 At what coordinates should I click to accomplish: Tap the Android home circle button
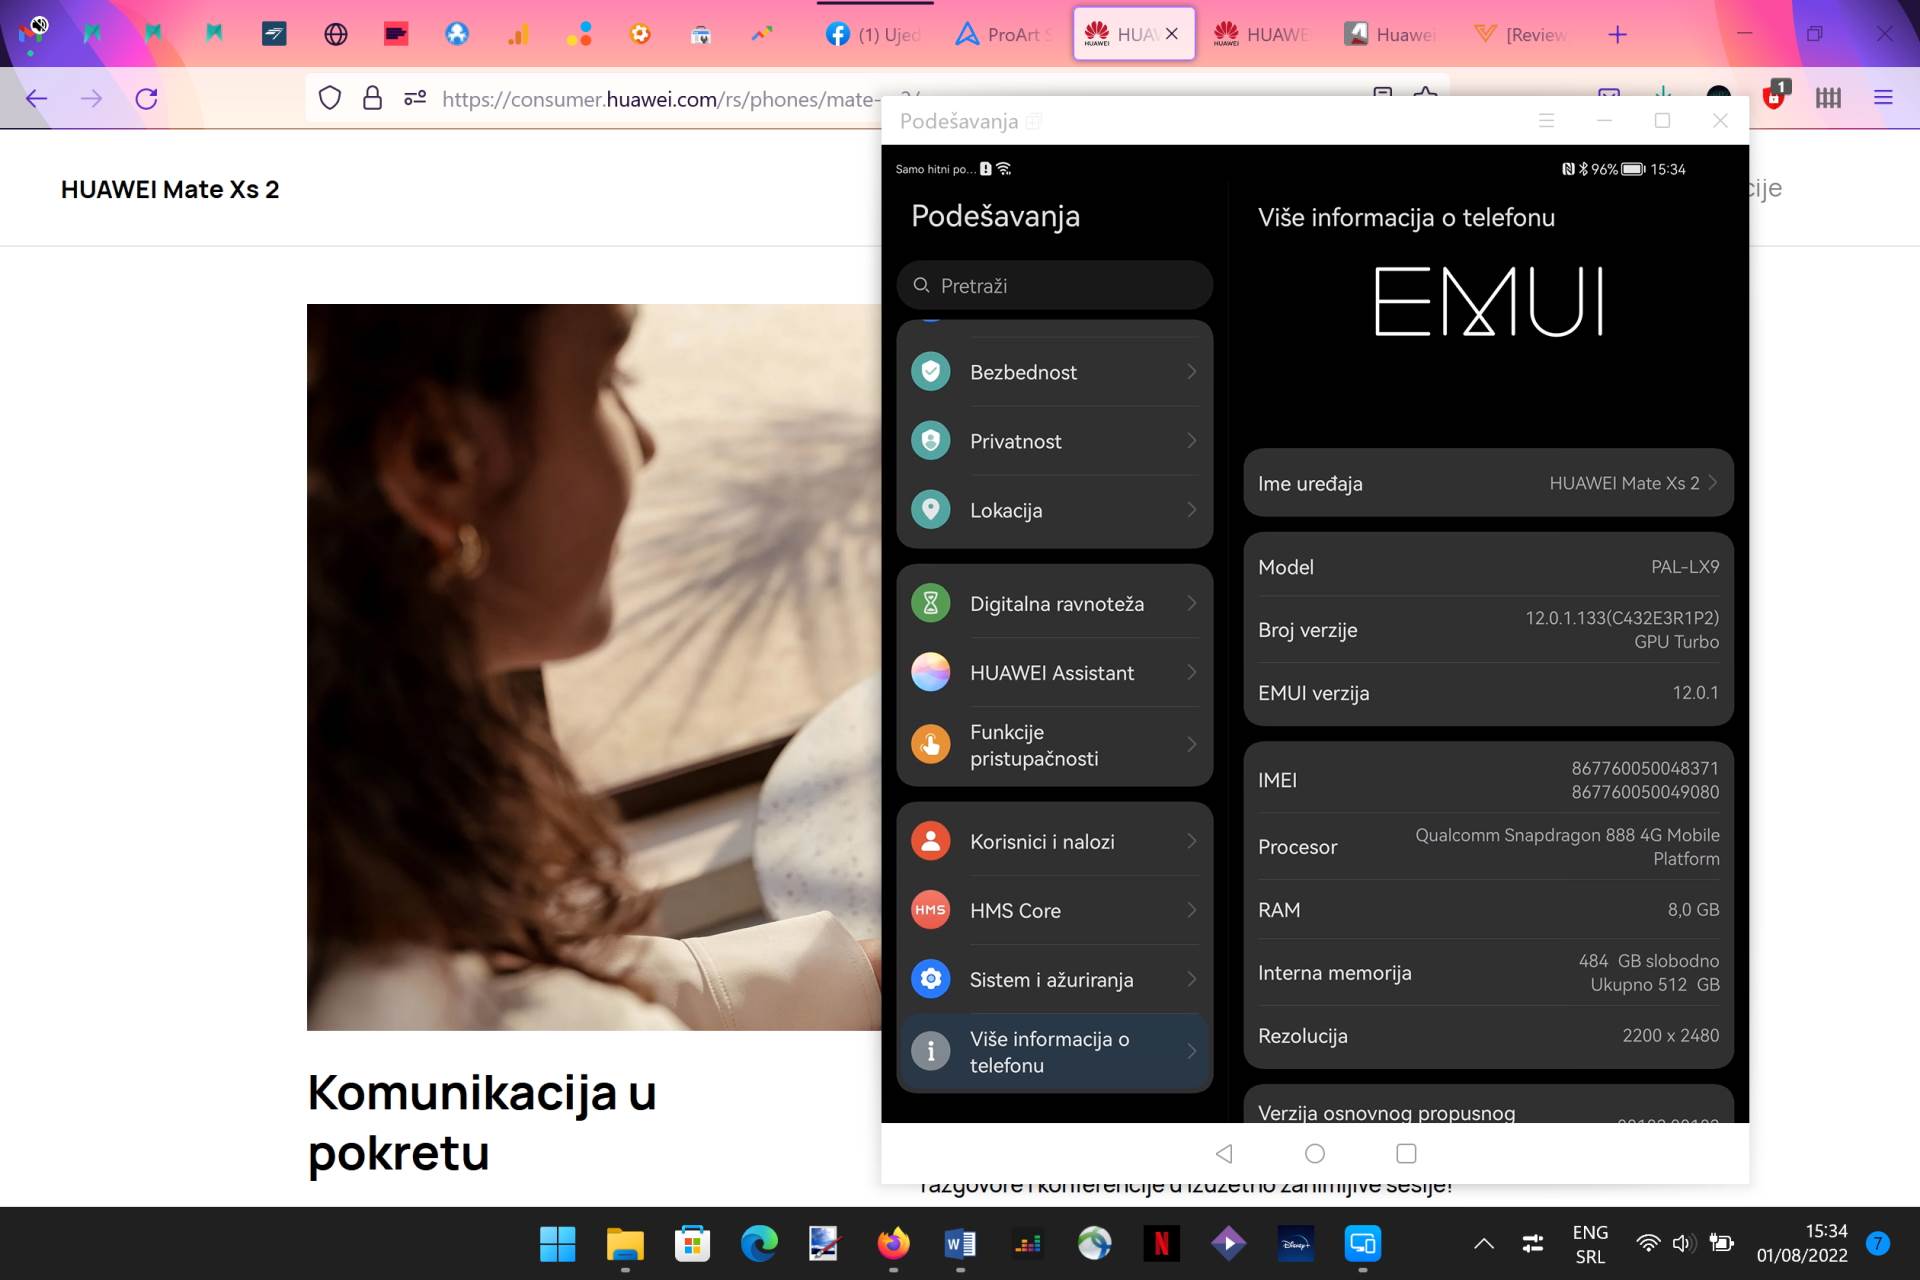click(1315, 1153)
